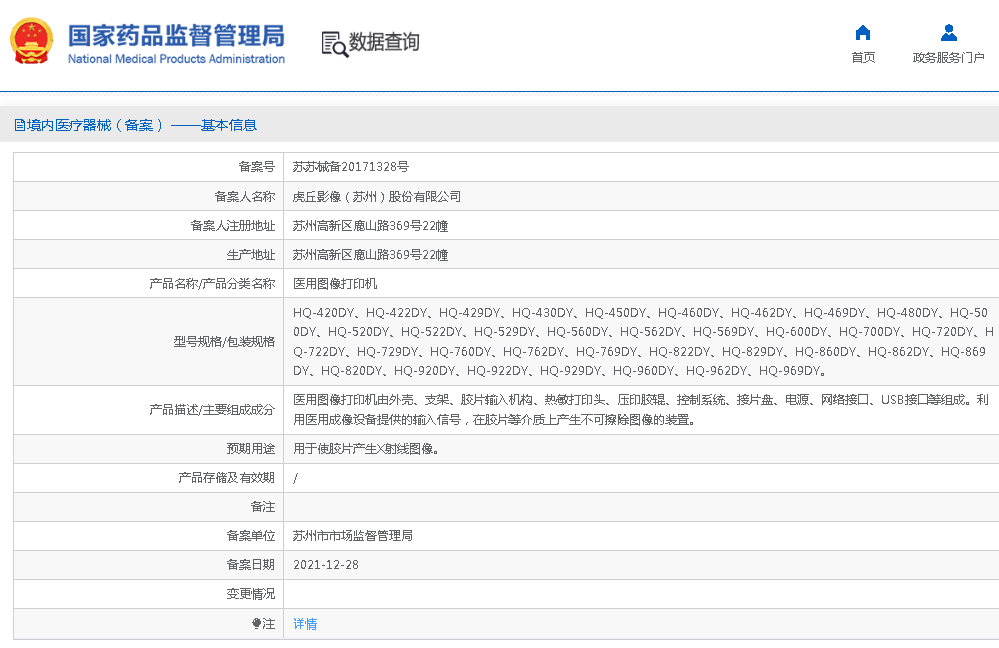Click the intended use text 用于使胶片产生X射线图像
The width and height of the screenshot is (999, 648).
[365, 449]
